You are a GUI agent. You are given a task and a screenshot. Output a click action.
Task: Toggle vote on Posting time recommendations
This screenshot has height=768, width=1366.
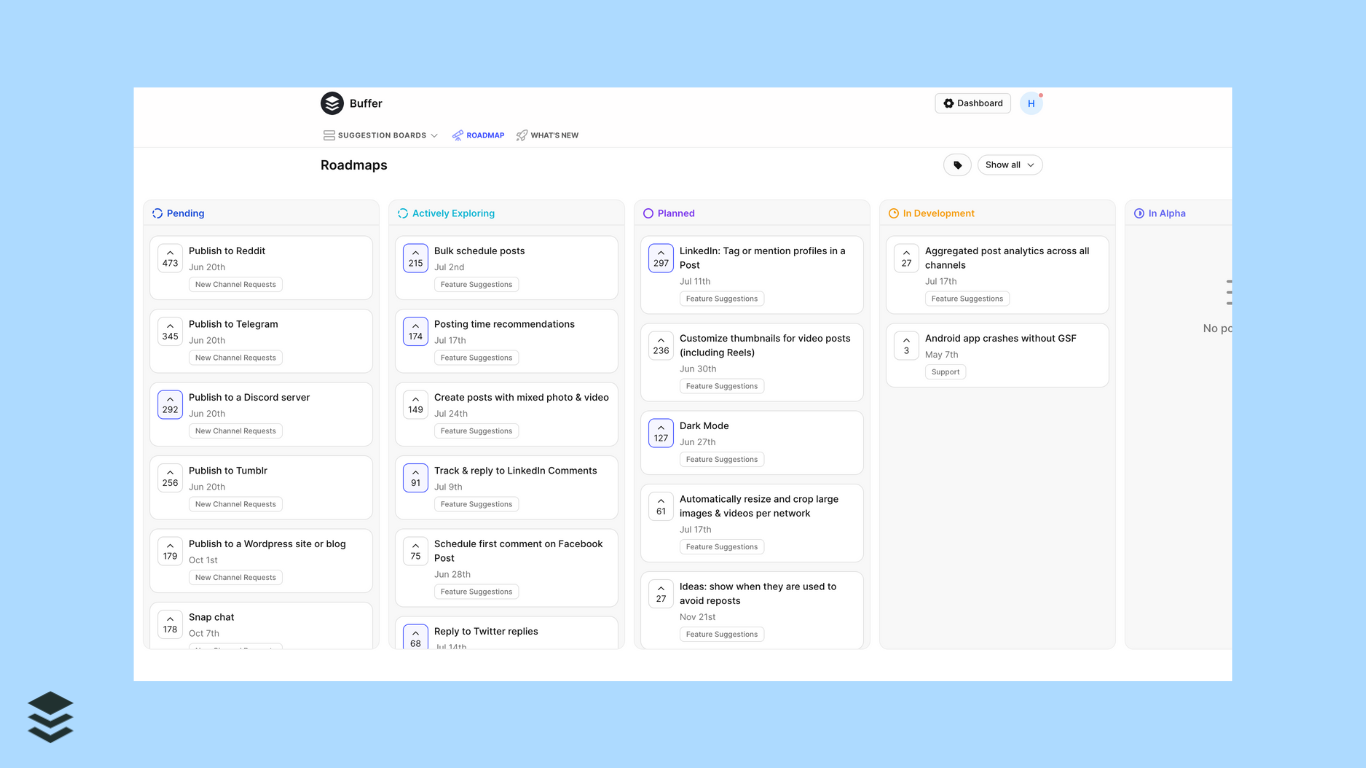(x=416, y=331)
